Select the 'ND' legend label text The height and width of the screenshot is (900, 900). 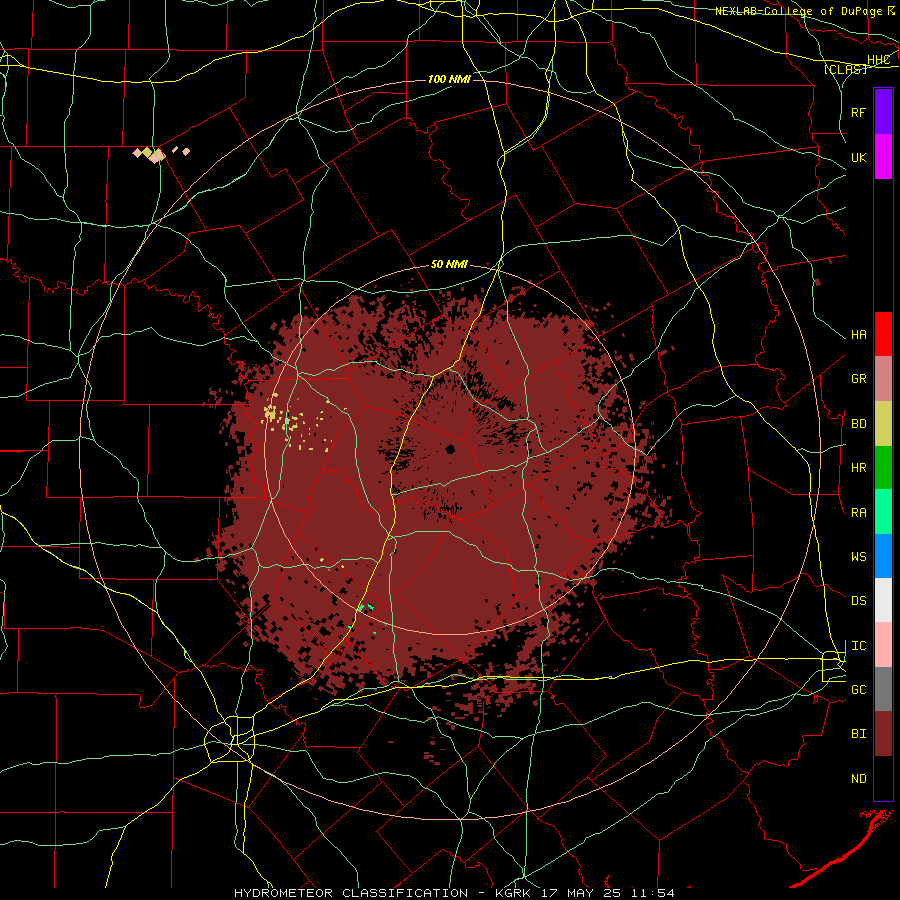point(859,779)
